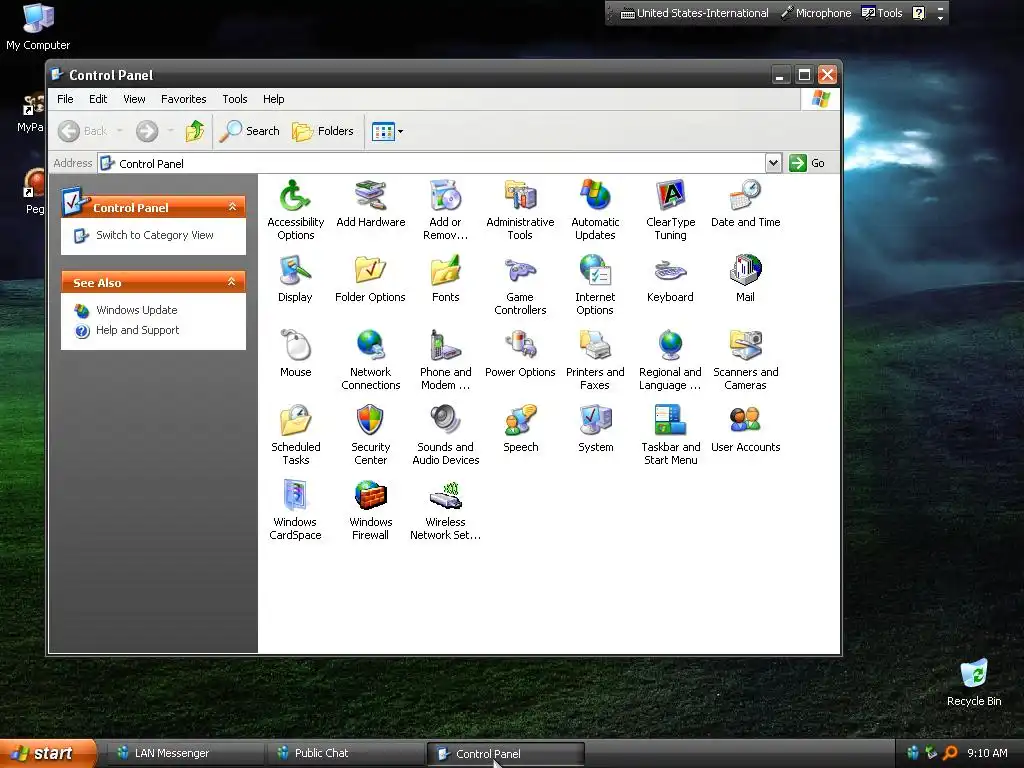Collapse the See Also sidebar section
The image size is (1024, 768).
click(231, 281)
